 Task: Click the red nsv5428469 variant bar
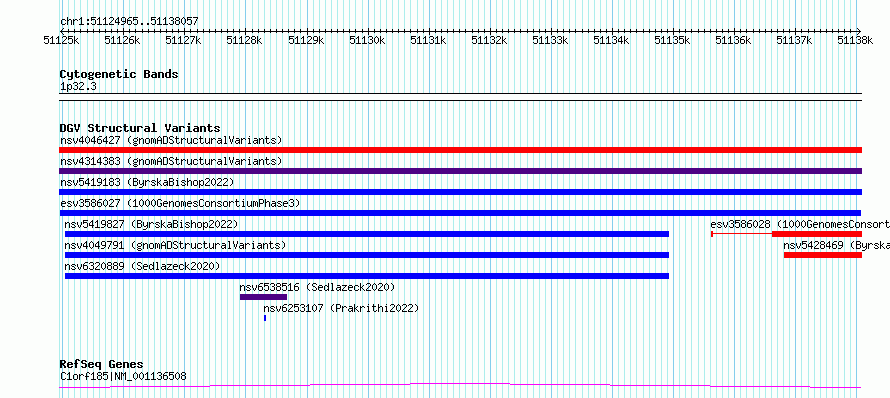tap(823, 255)
